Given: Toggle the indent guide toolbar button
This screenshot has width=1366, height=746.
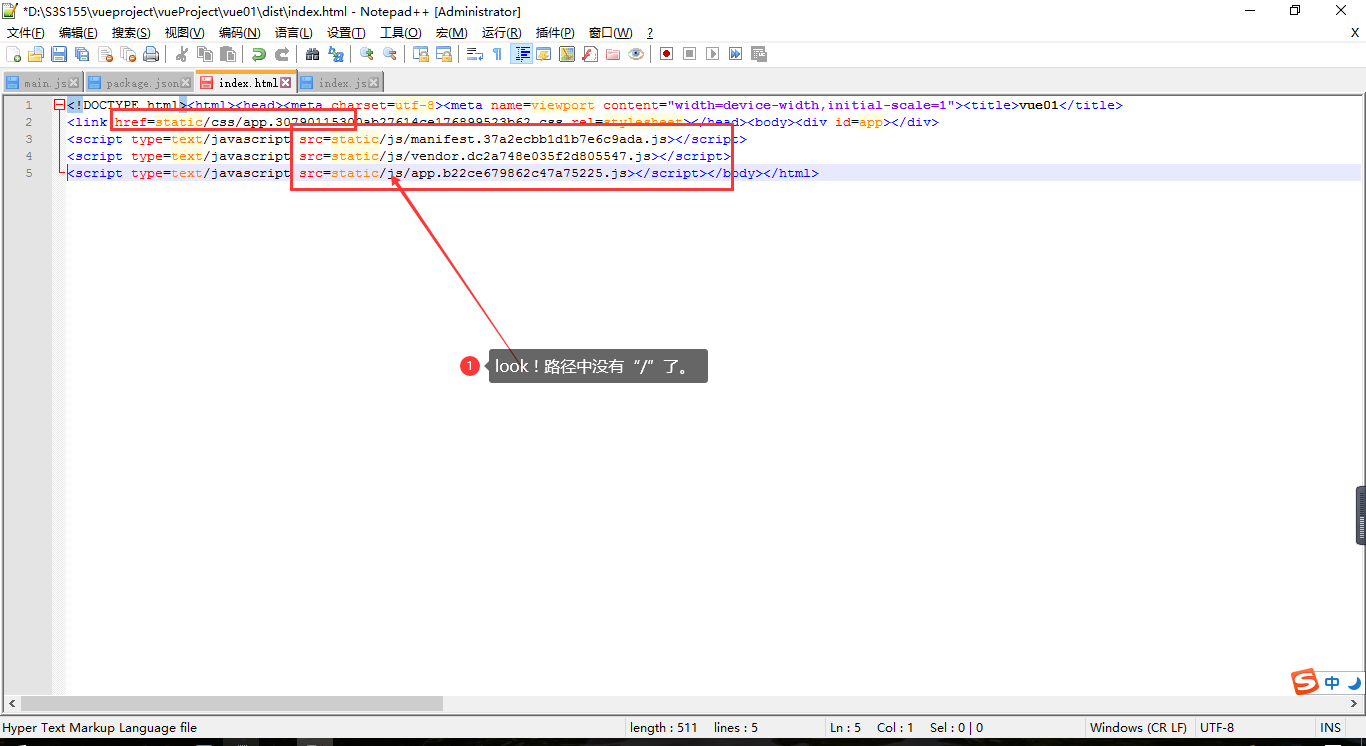Looking at the screenshot, I should pyautogui.click(x=521, y=54).
